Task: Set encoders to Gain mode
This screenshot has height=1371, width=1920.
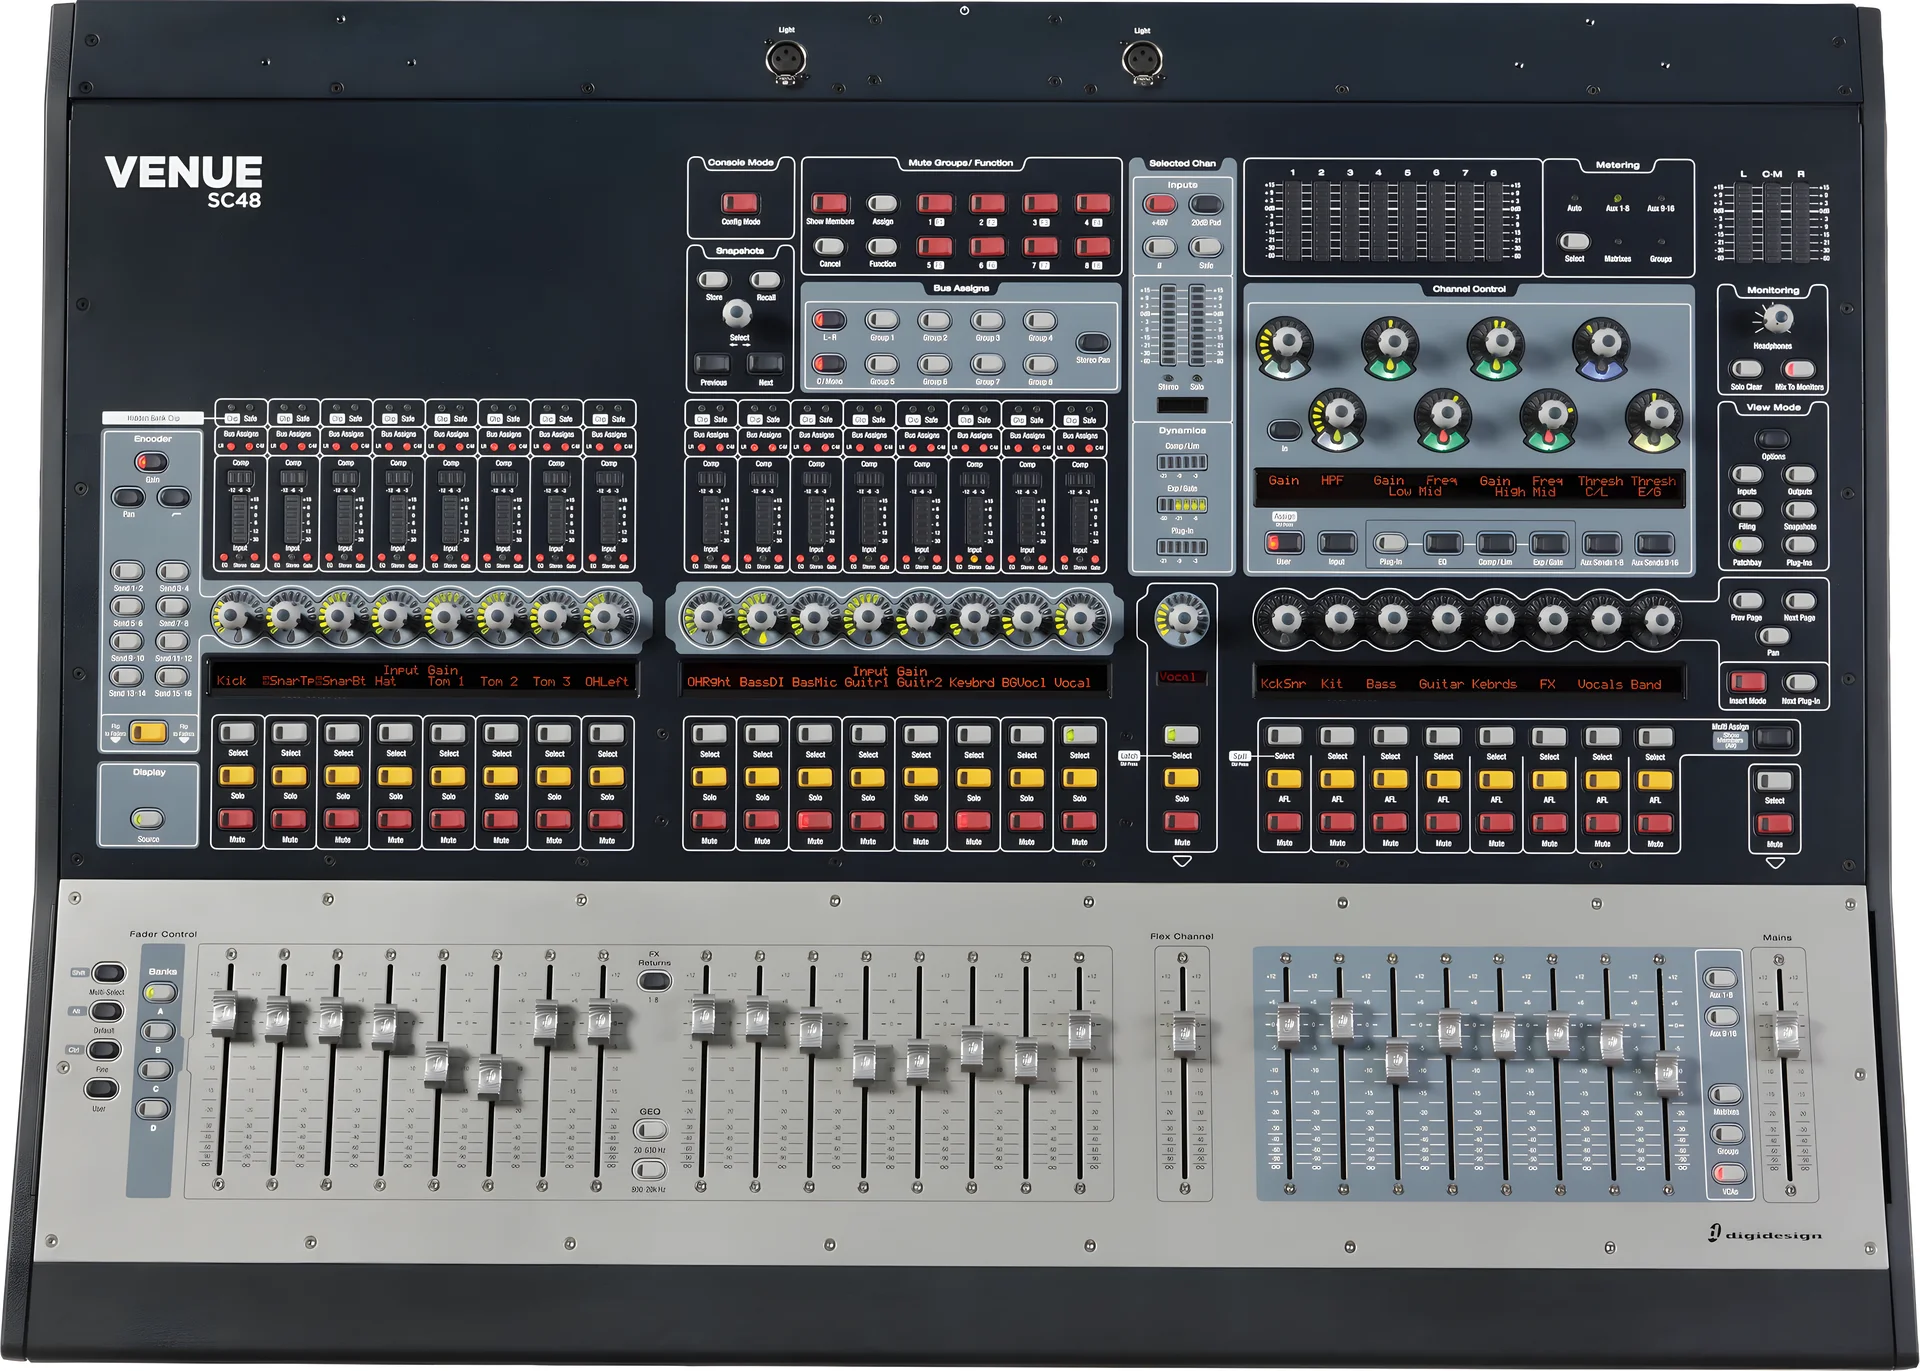Action: coord(152,462)
